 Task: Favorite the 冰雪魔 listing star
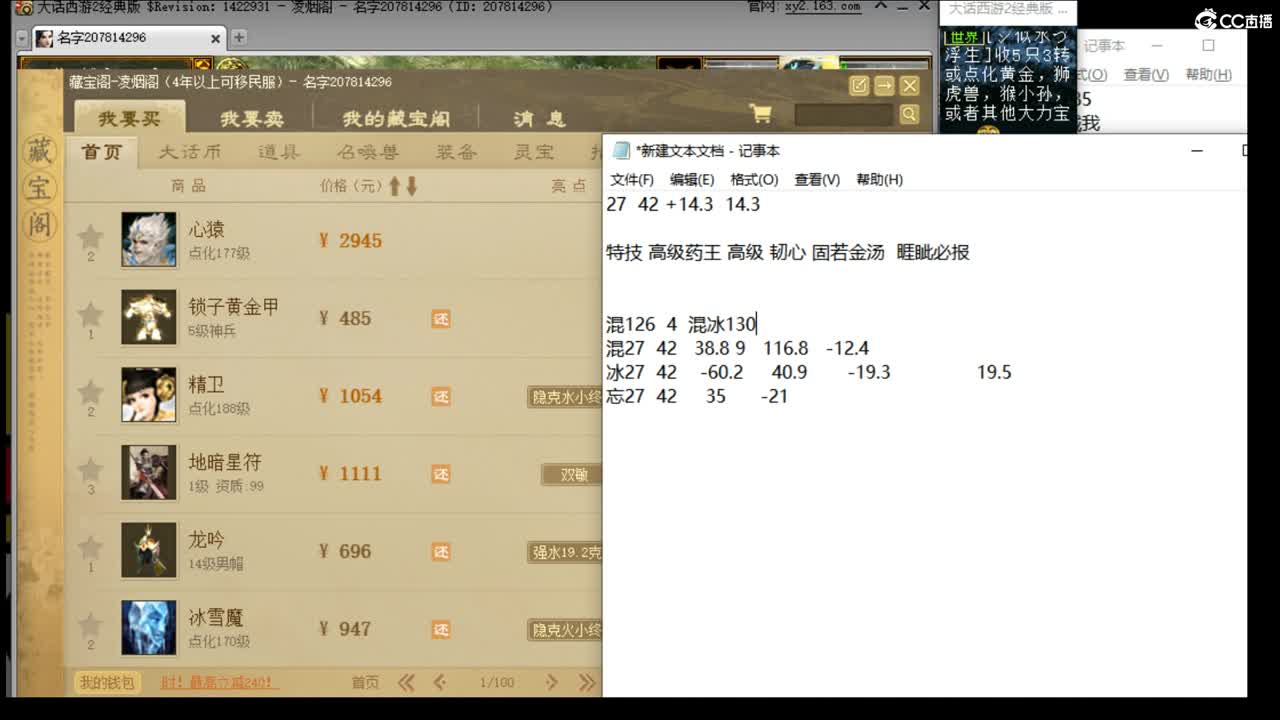point(91,625)
